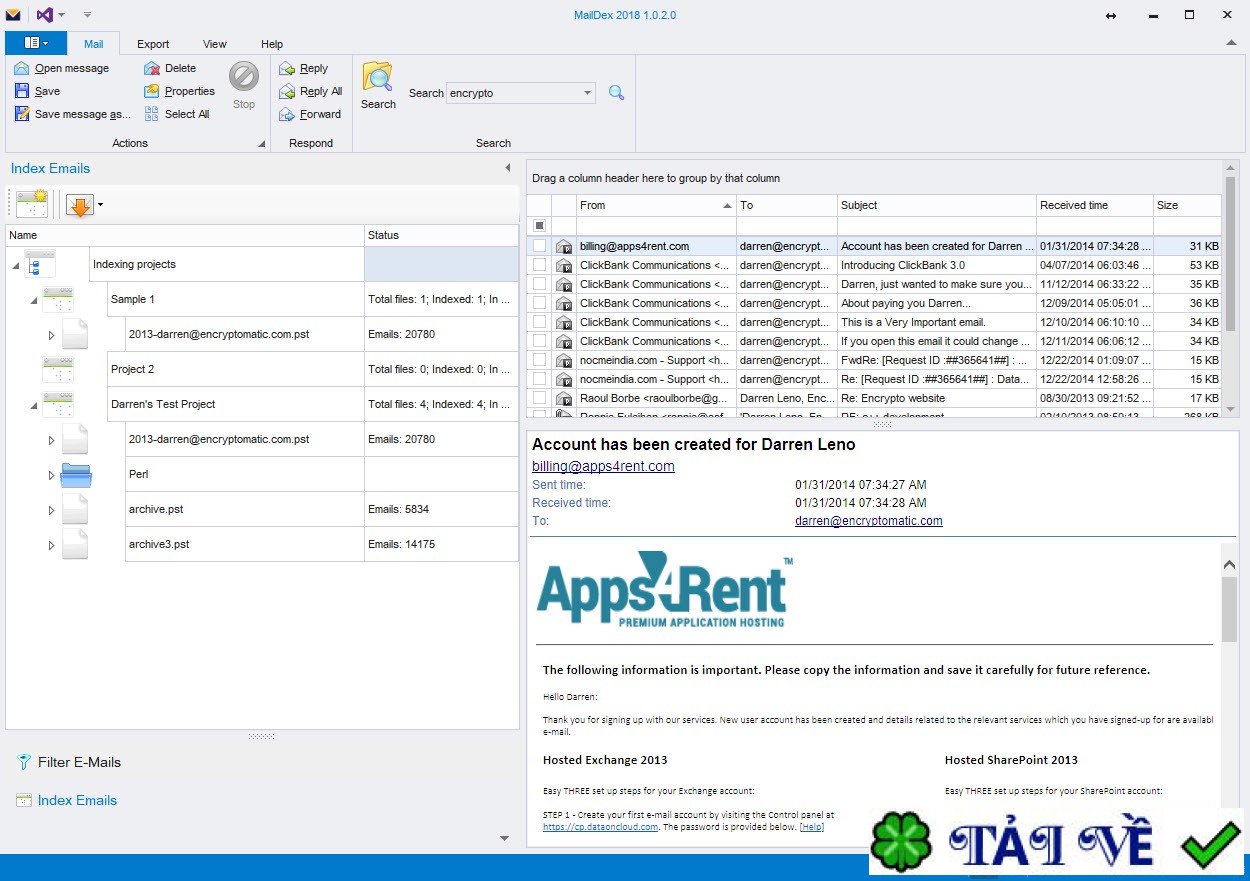The image size is (1250, 881).
Task: Click the Open message icon
Action: 21,68
